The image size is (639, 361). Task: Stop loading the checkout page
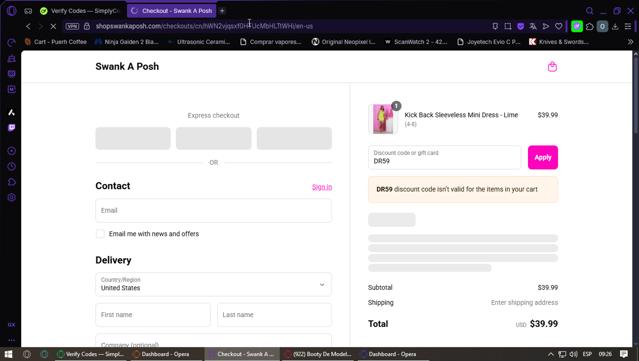coord(53,26)
